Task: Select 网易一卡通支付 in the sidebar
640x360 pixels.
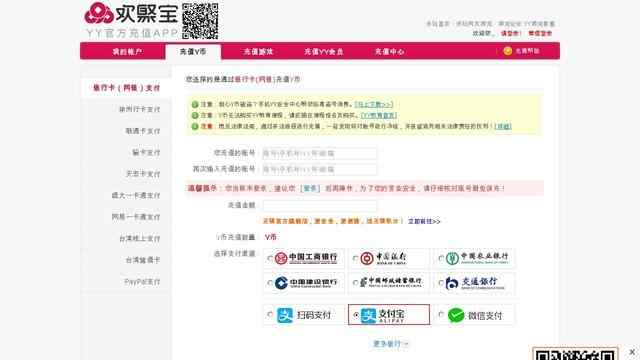Action: point(136,217)
